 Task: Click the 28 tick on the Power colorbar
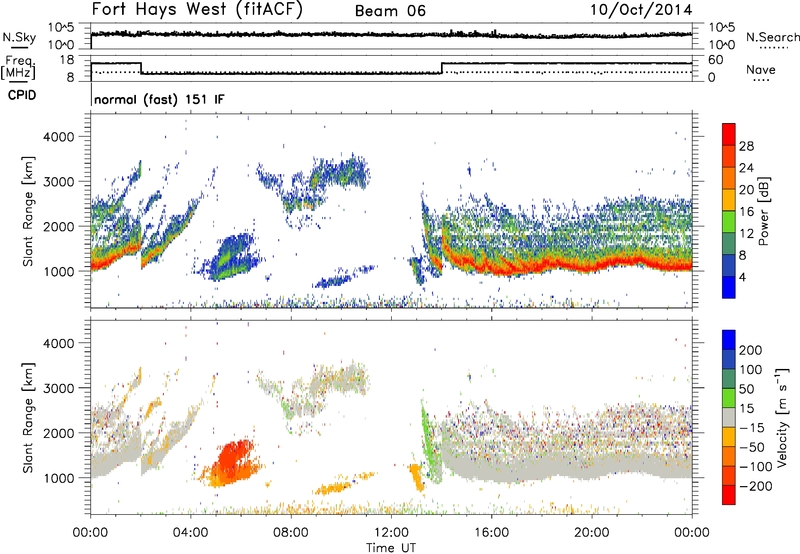click(746, 146)
